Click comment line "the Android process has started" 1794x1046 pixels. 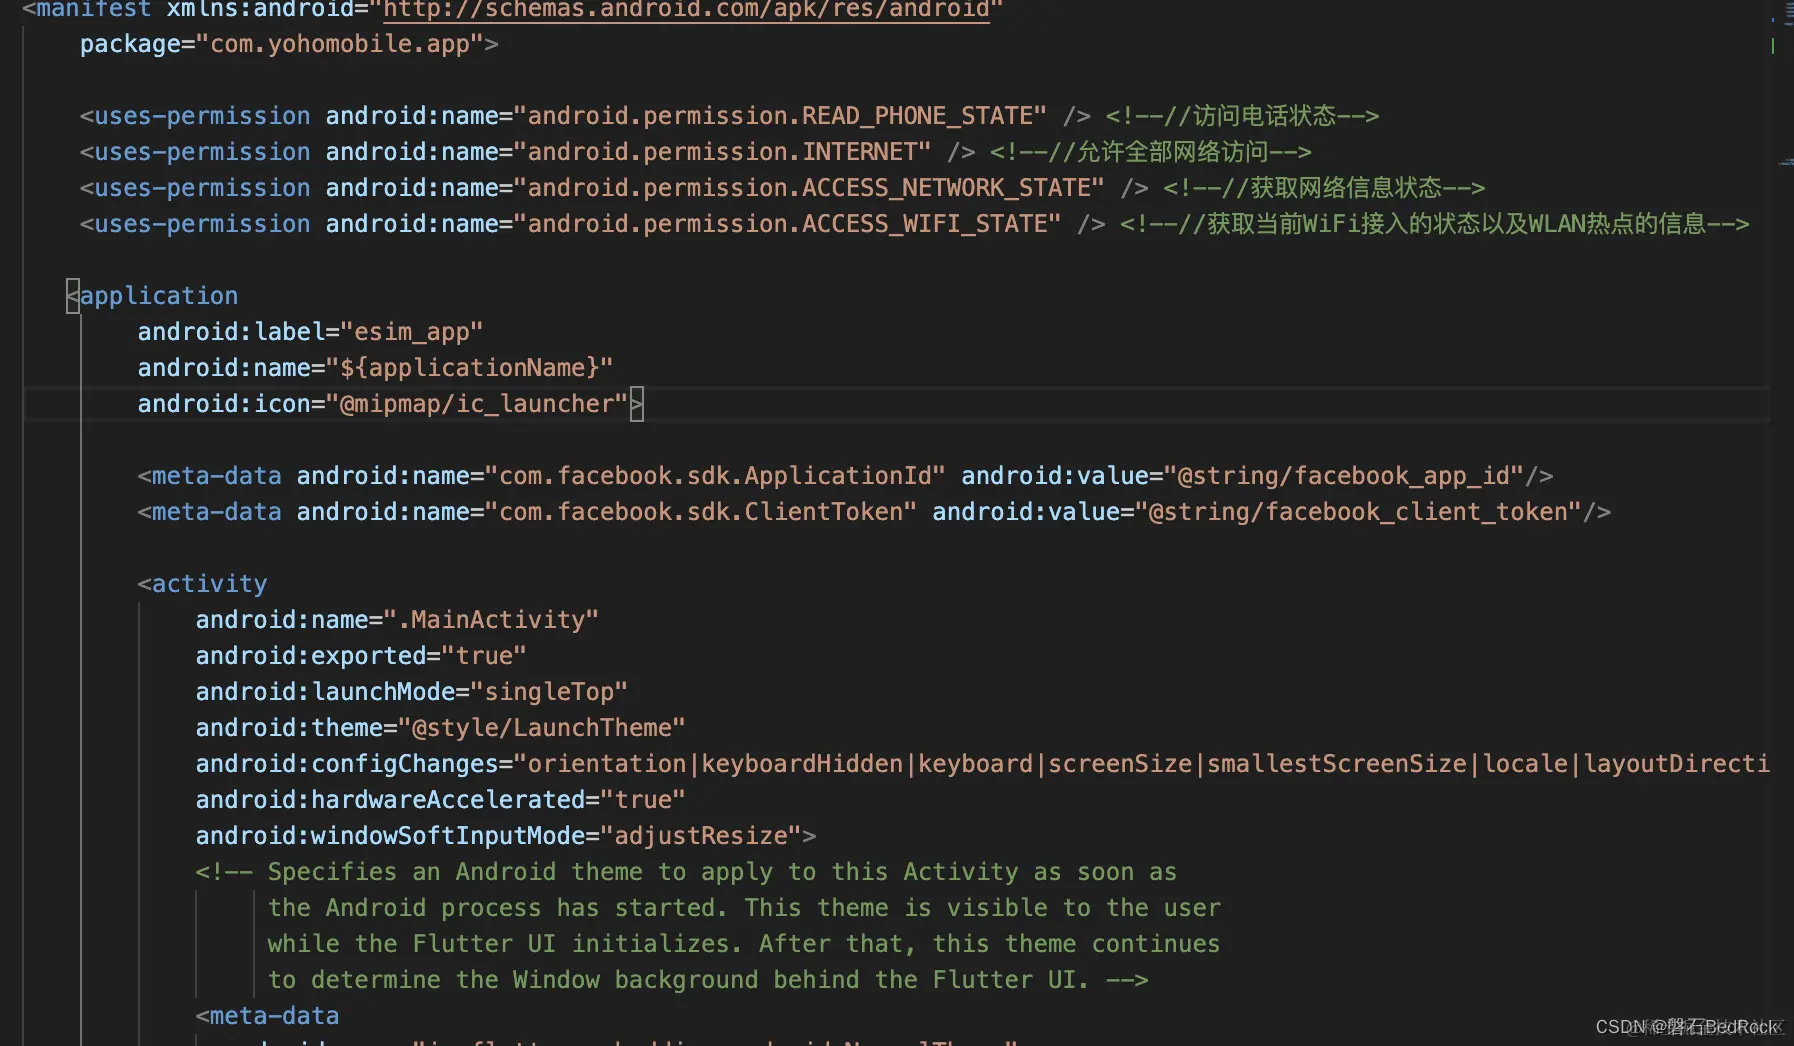click(x=744, y=908)
